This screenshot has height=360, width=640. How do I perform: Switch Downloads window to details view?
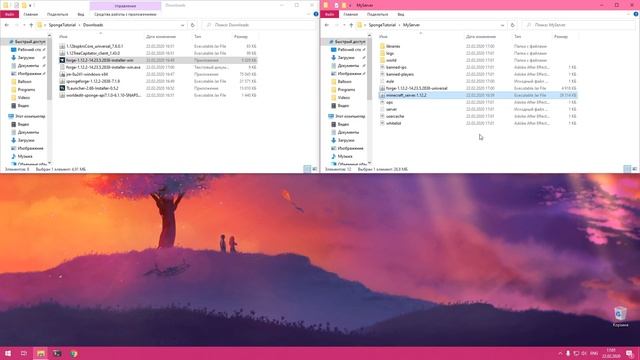click(307, 169)
